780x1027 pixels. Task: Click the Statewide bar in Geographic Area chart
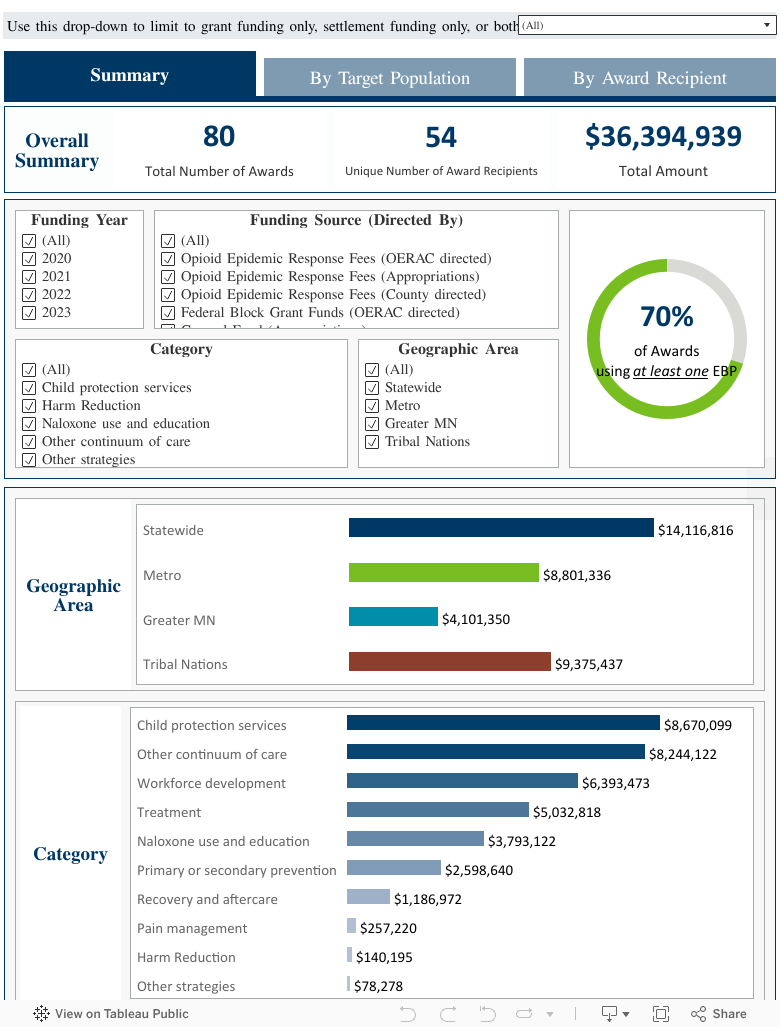point(500,528)
